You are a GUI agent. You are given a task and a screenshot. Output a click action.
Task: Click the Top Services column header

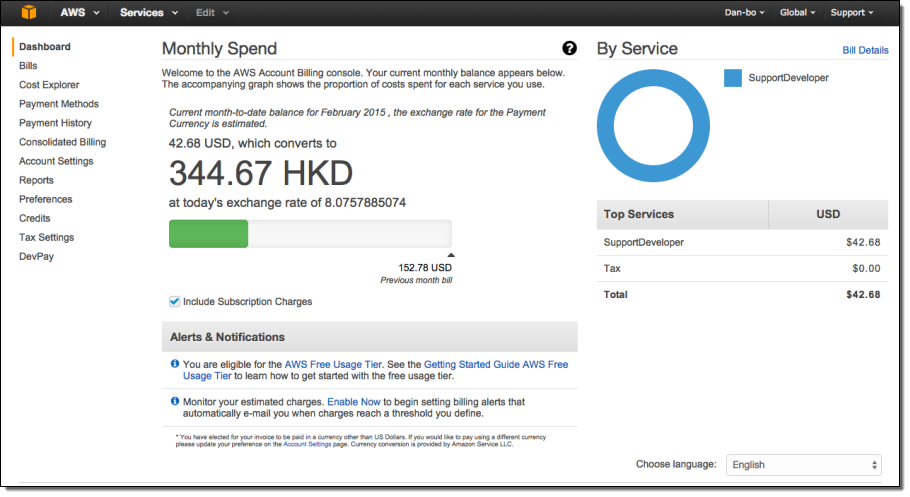682,214
